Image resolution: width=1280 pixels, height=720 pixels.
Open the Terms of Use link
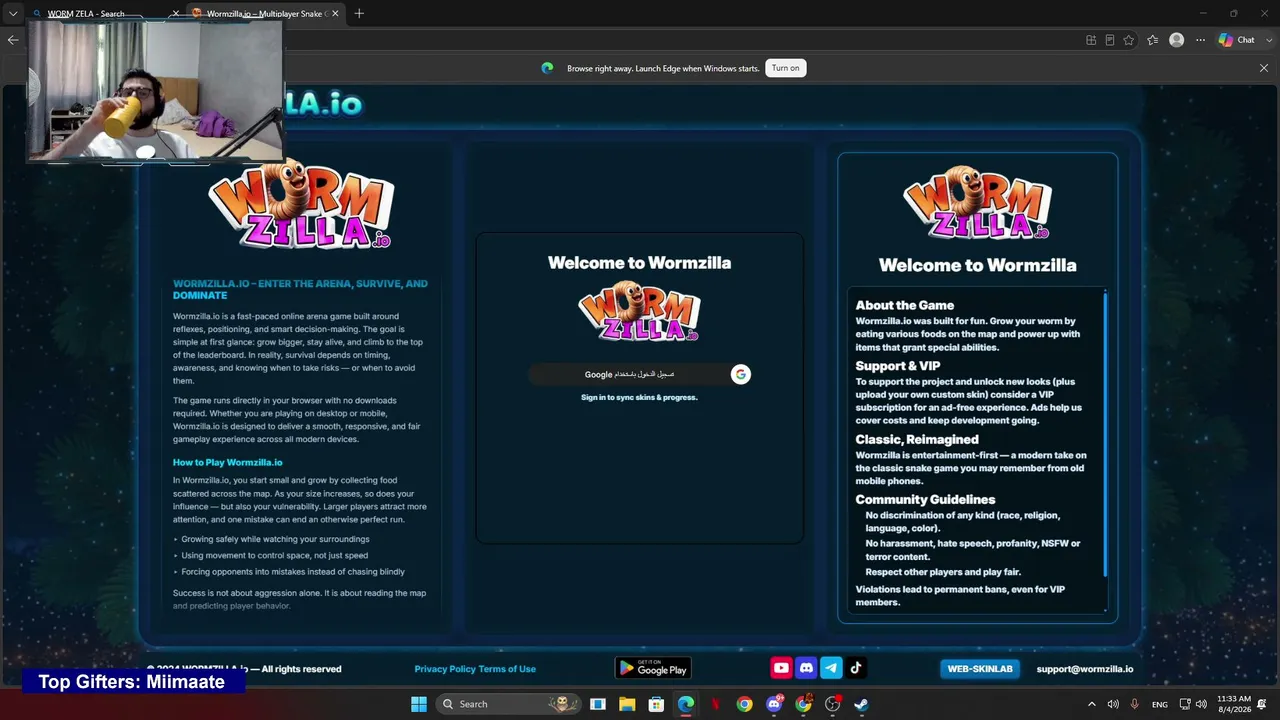pyautogui.click(x=507, y=669)
